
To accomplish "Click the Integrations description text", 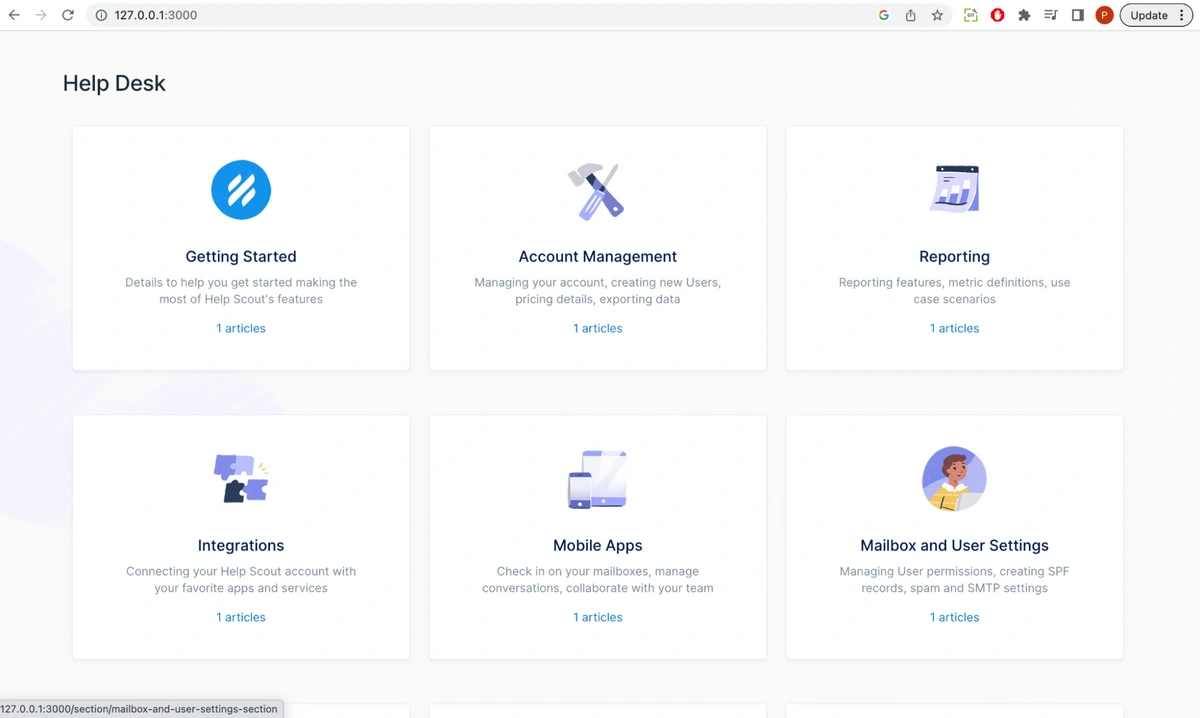I will tap(241, 579).
